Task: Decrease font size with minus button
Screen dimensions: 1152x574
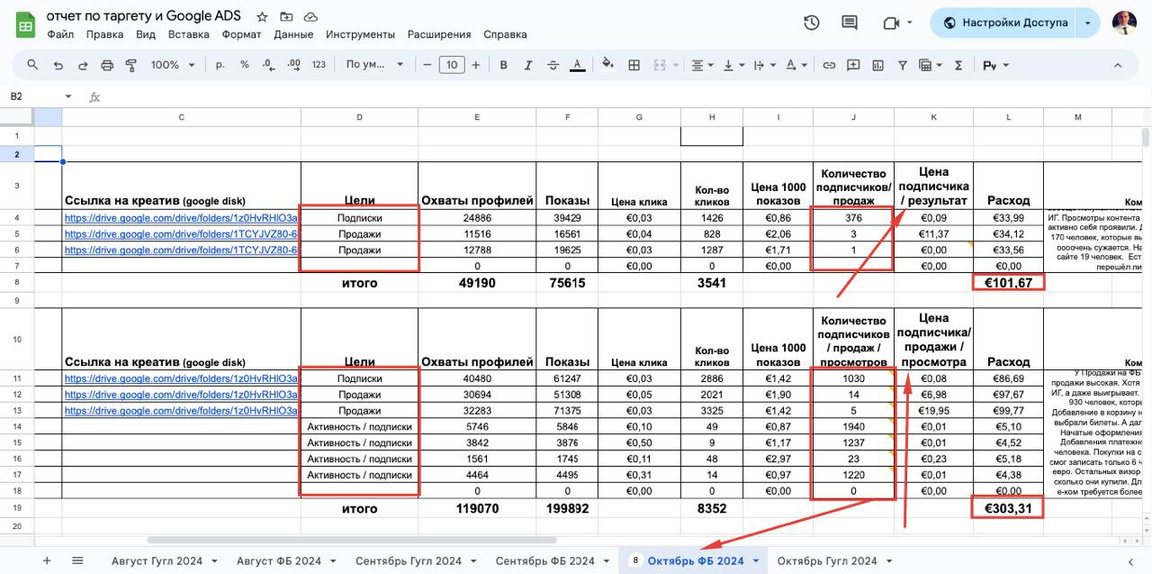Action: click(x=428, y=65)
